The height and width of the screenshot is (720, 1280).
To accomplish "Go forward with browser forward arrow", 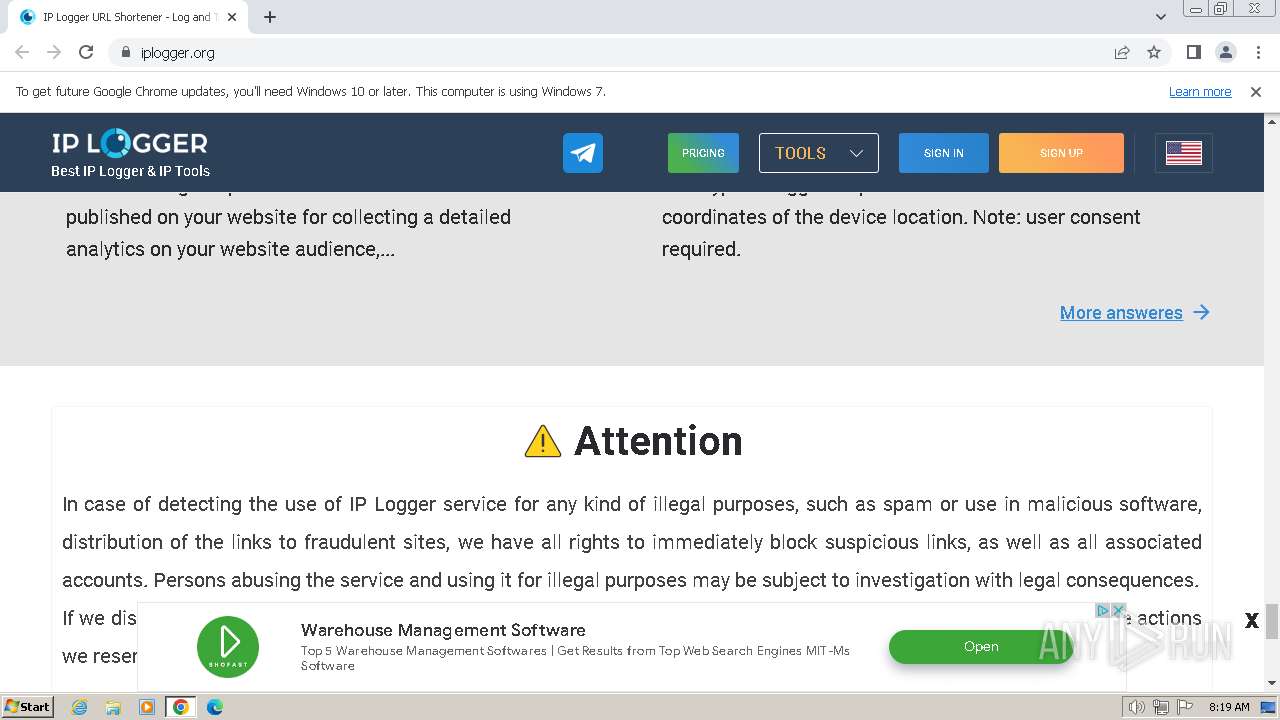I will 54,53.
